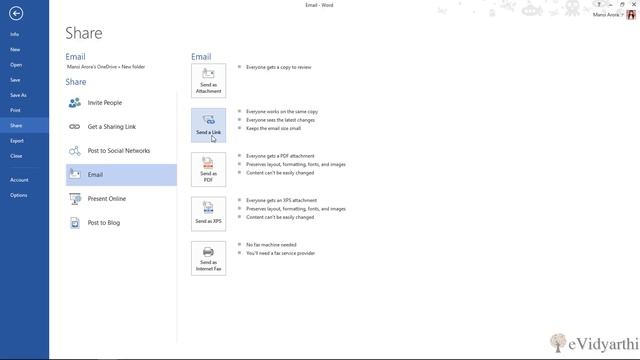
Task: Click 'Everyone works on the same copy' text
Action: coord(282,111)
